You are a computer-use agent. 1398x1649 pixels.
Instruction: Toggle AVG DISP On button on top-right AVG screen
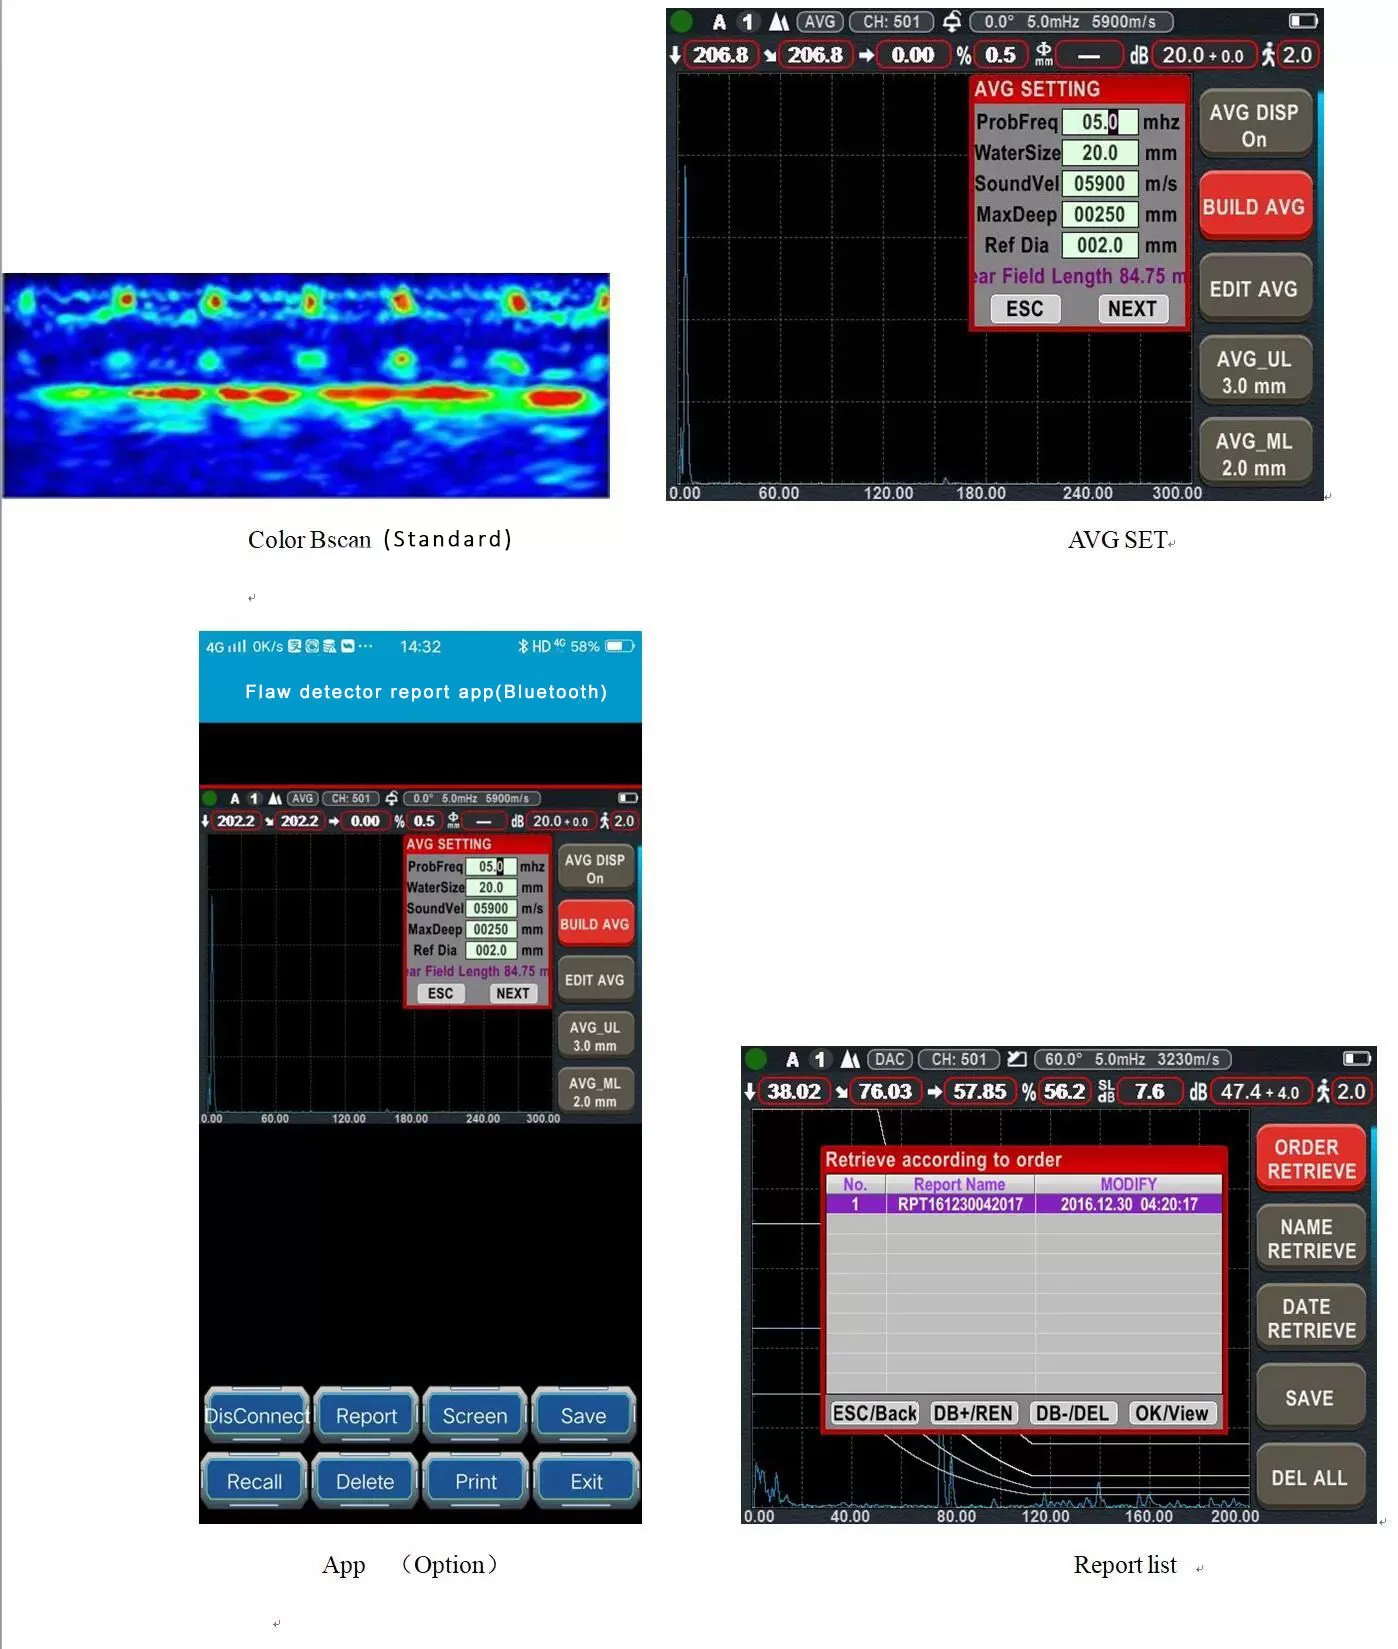[x=1254, y=126]
